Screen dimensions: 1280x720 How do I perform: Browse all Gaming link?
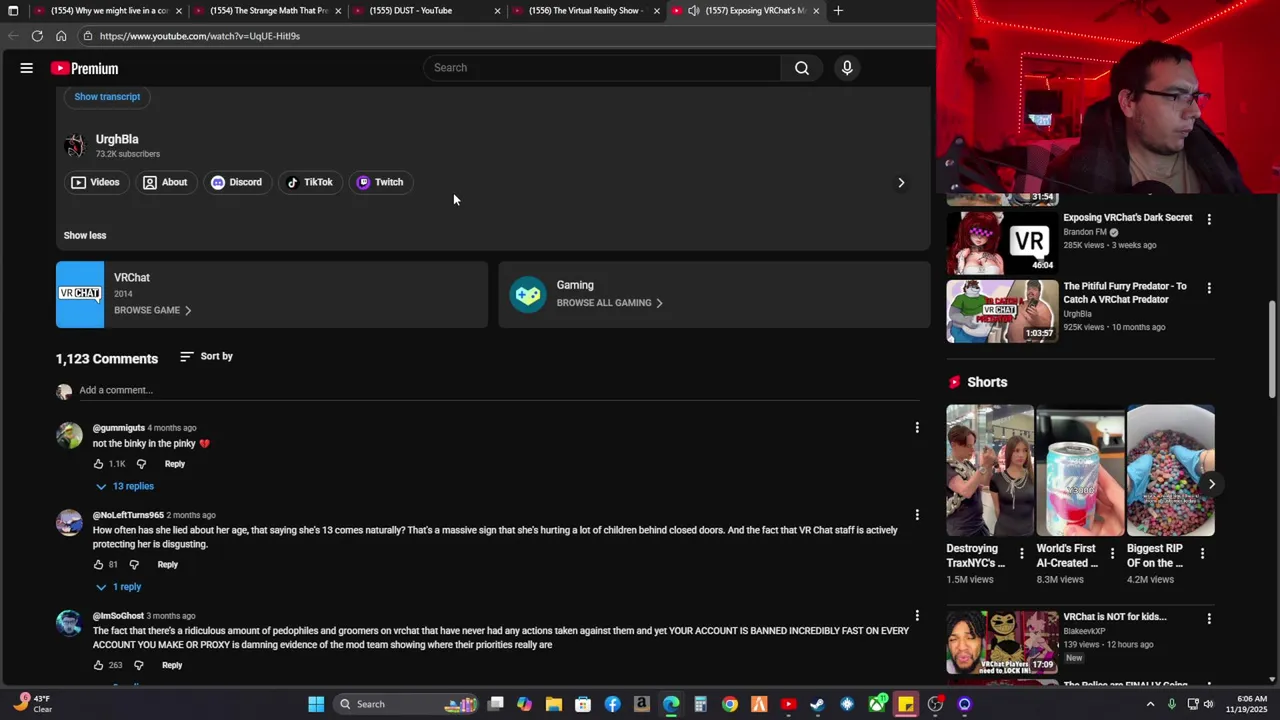tap(609, 303)
